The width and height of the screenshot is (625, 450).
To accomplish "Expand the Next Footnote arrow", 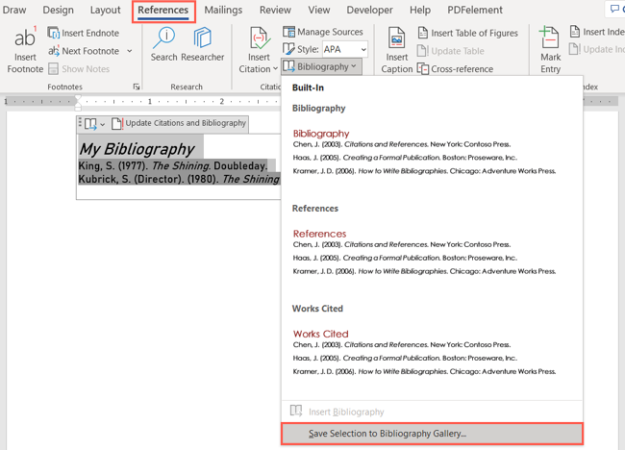I will click(x=130, y=51).
